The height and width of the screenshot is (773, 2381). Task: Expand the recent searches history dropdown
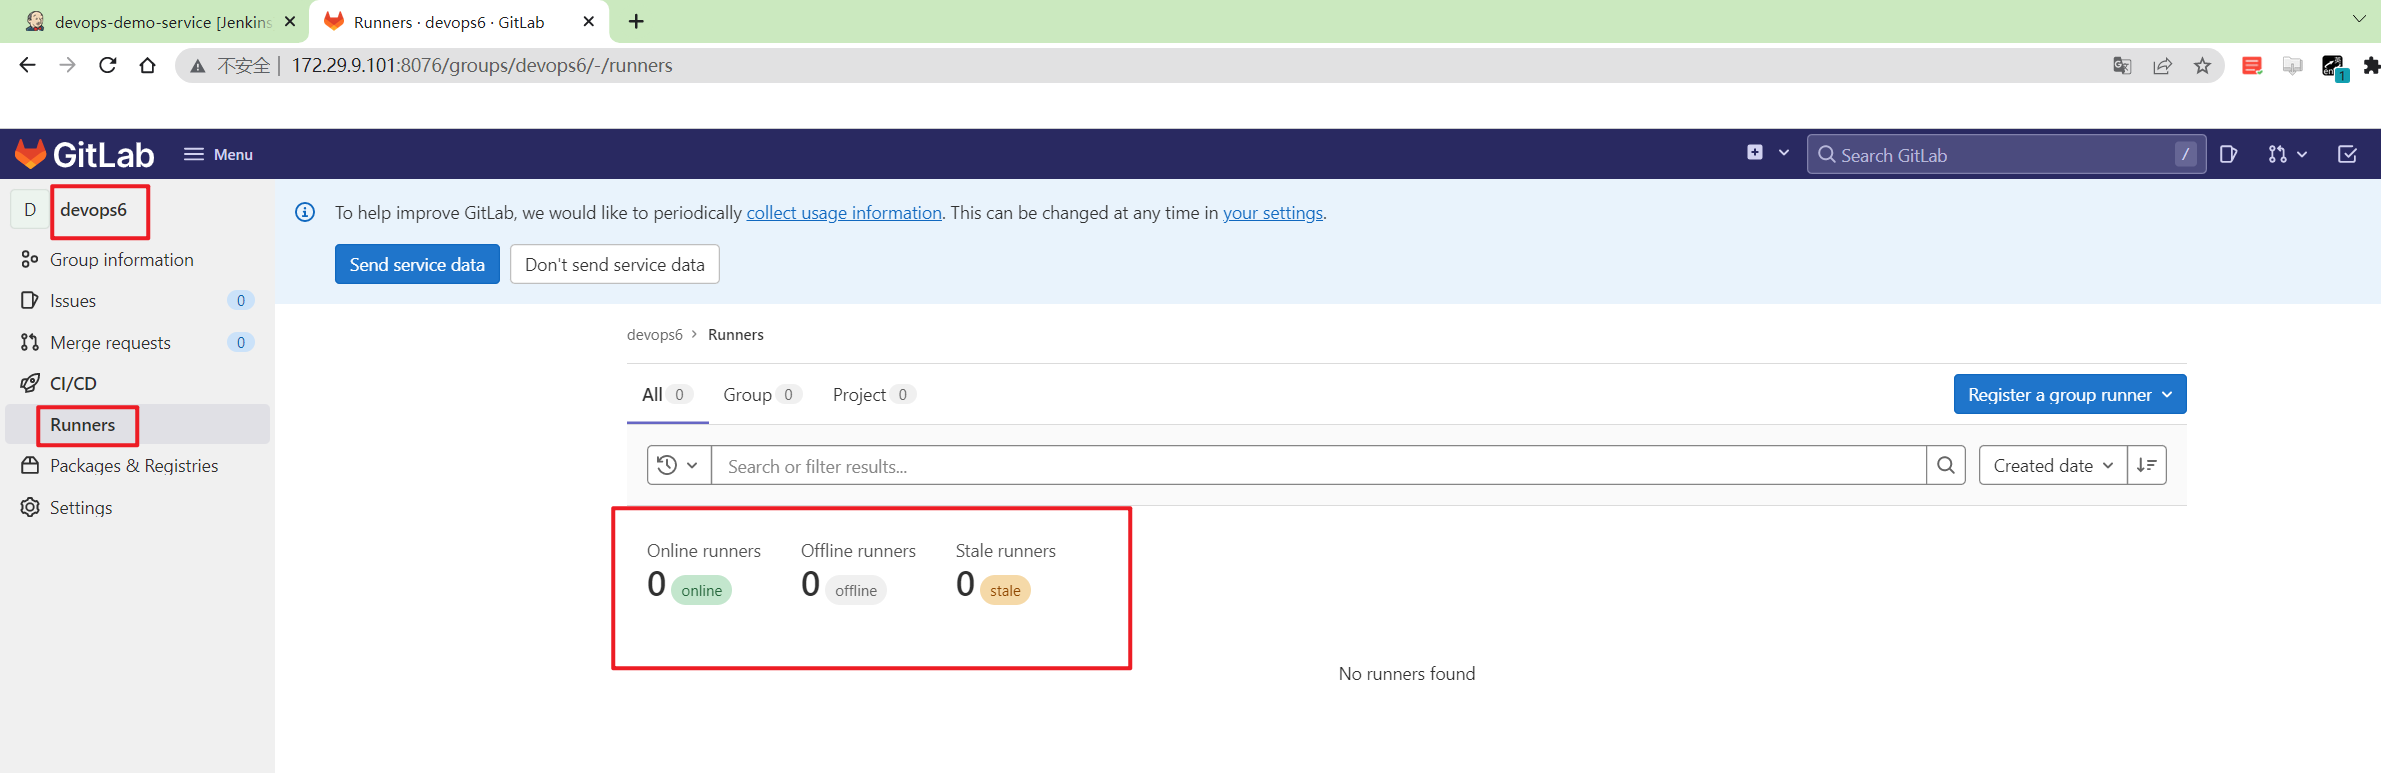pos(679,465)
